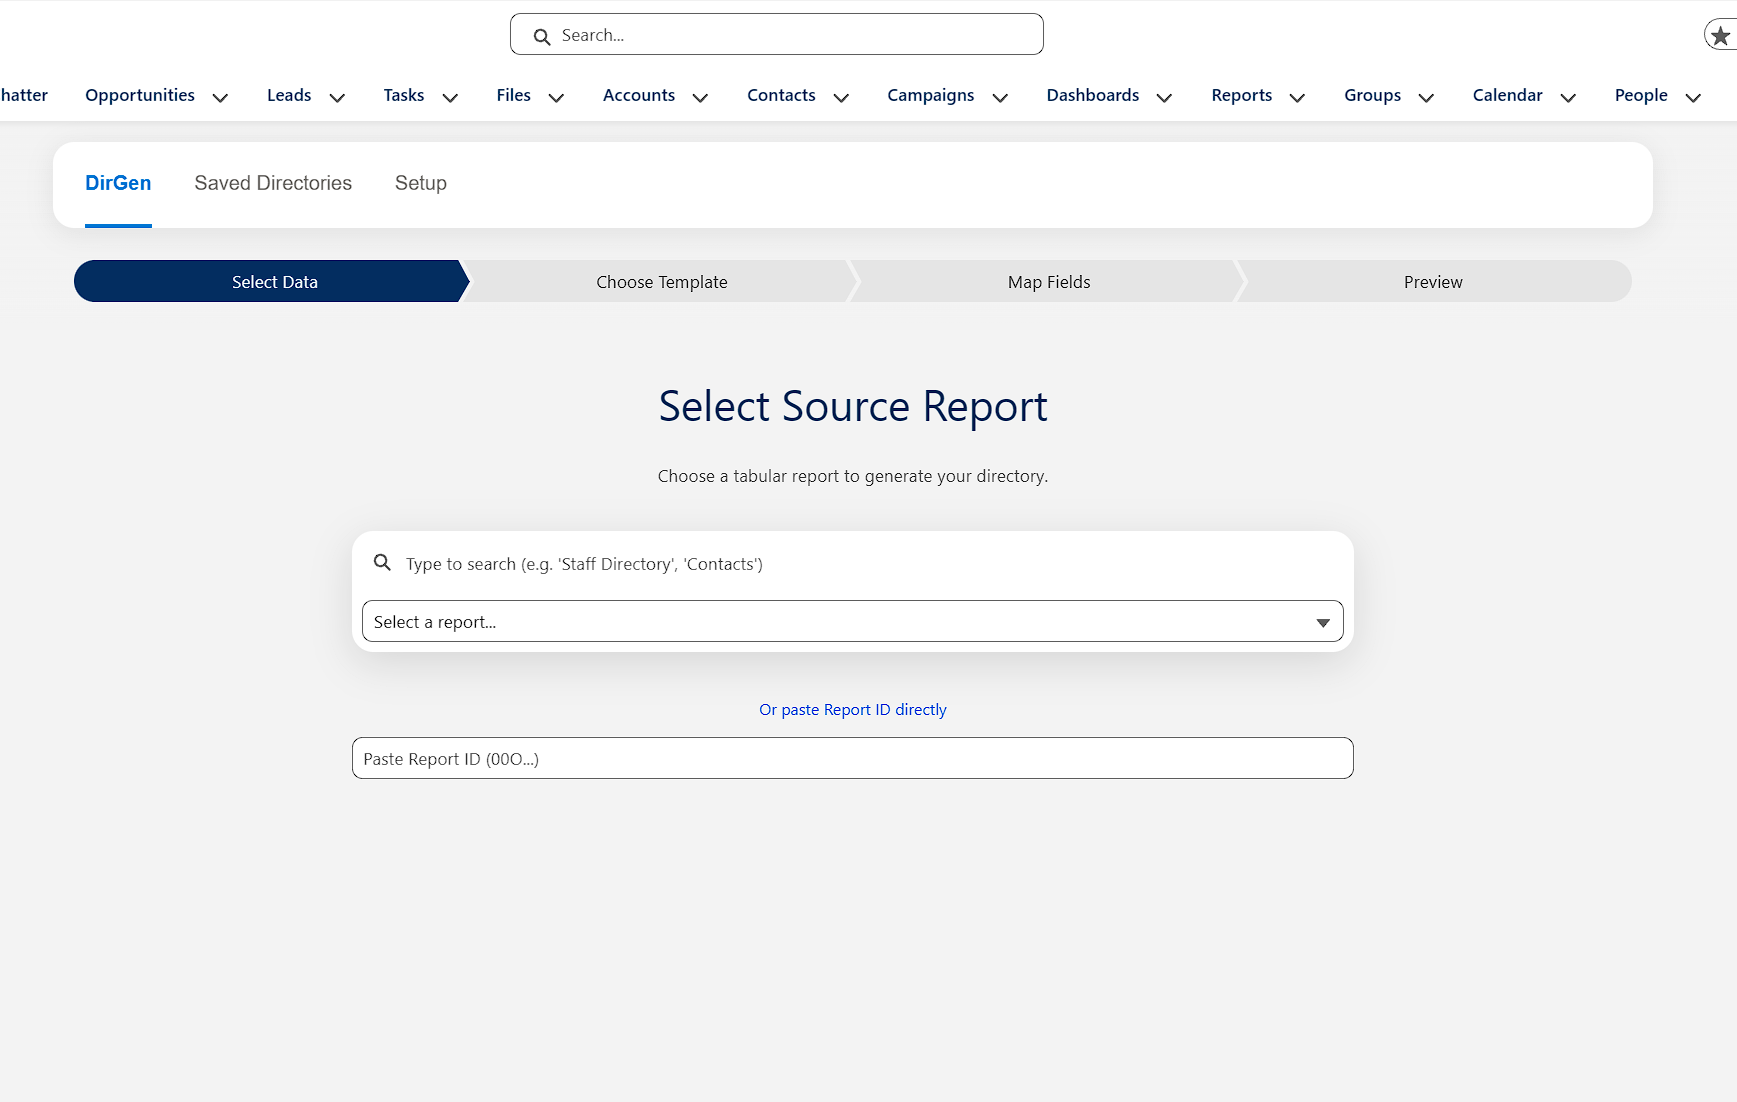
Task: Click the Preview wizard step
Action: tap(1433, 281)
